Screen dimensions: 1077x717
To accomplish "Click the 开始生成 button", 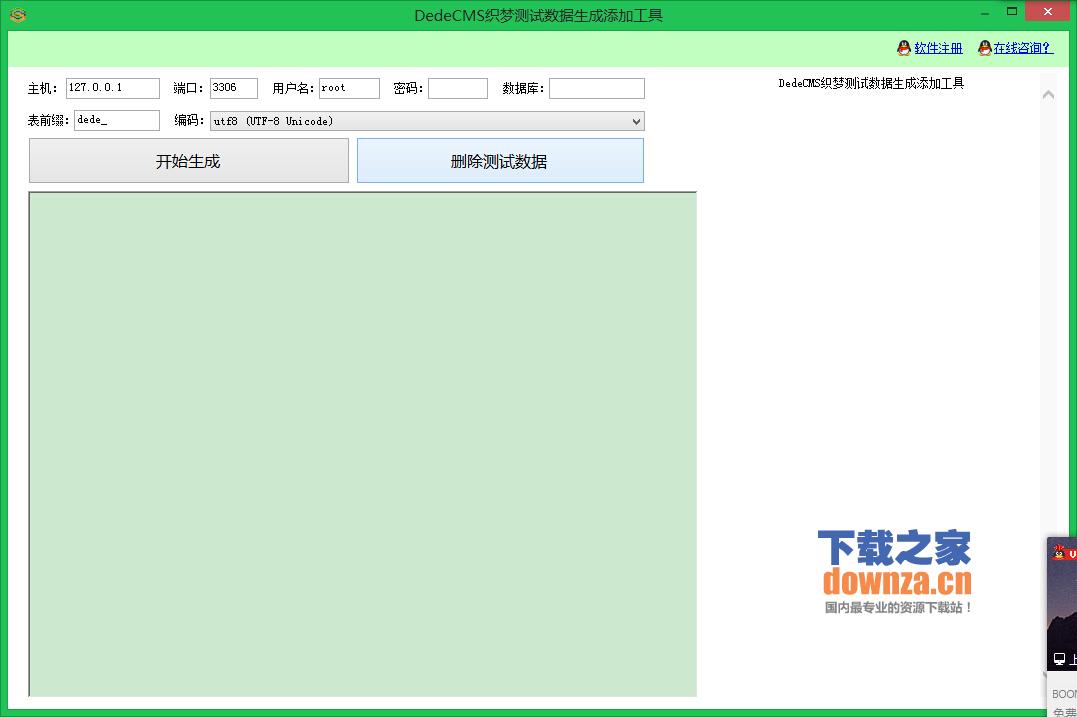I will pos(189,161).
